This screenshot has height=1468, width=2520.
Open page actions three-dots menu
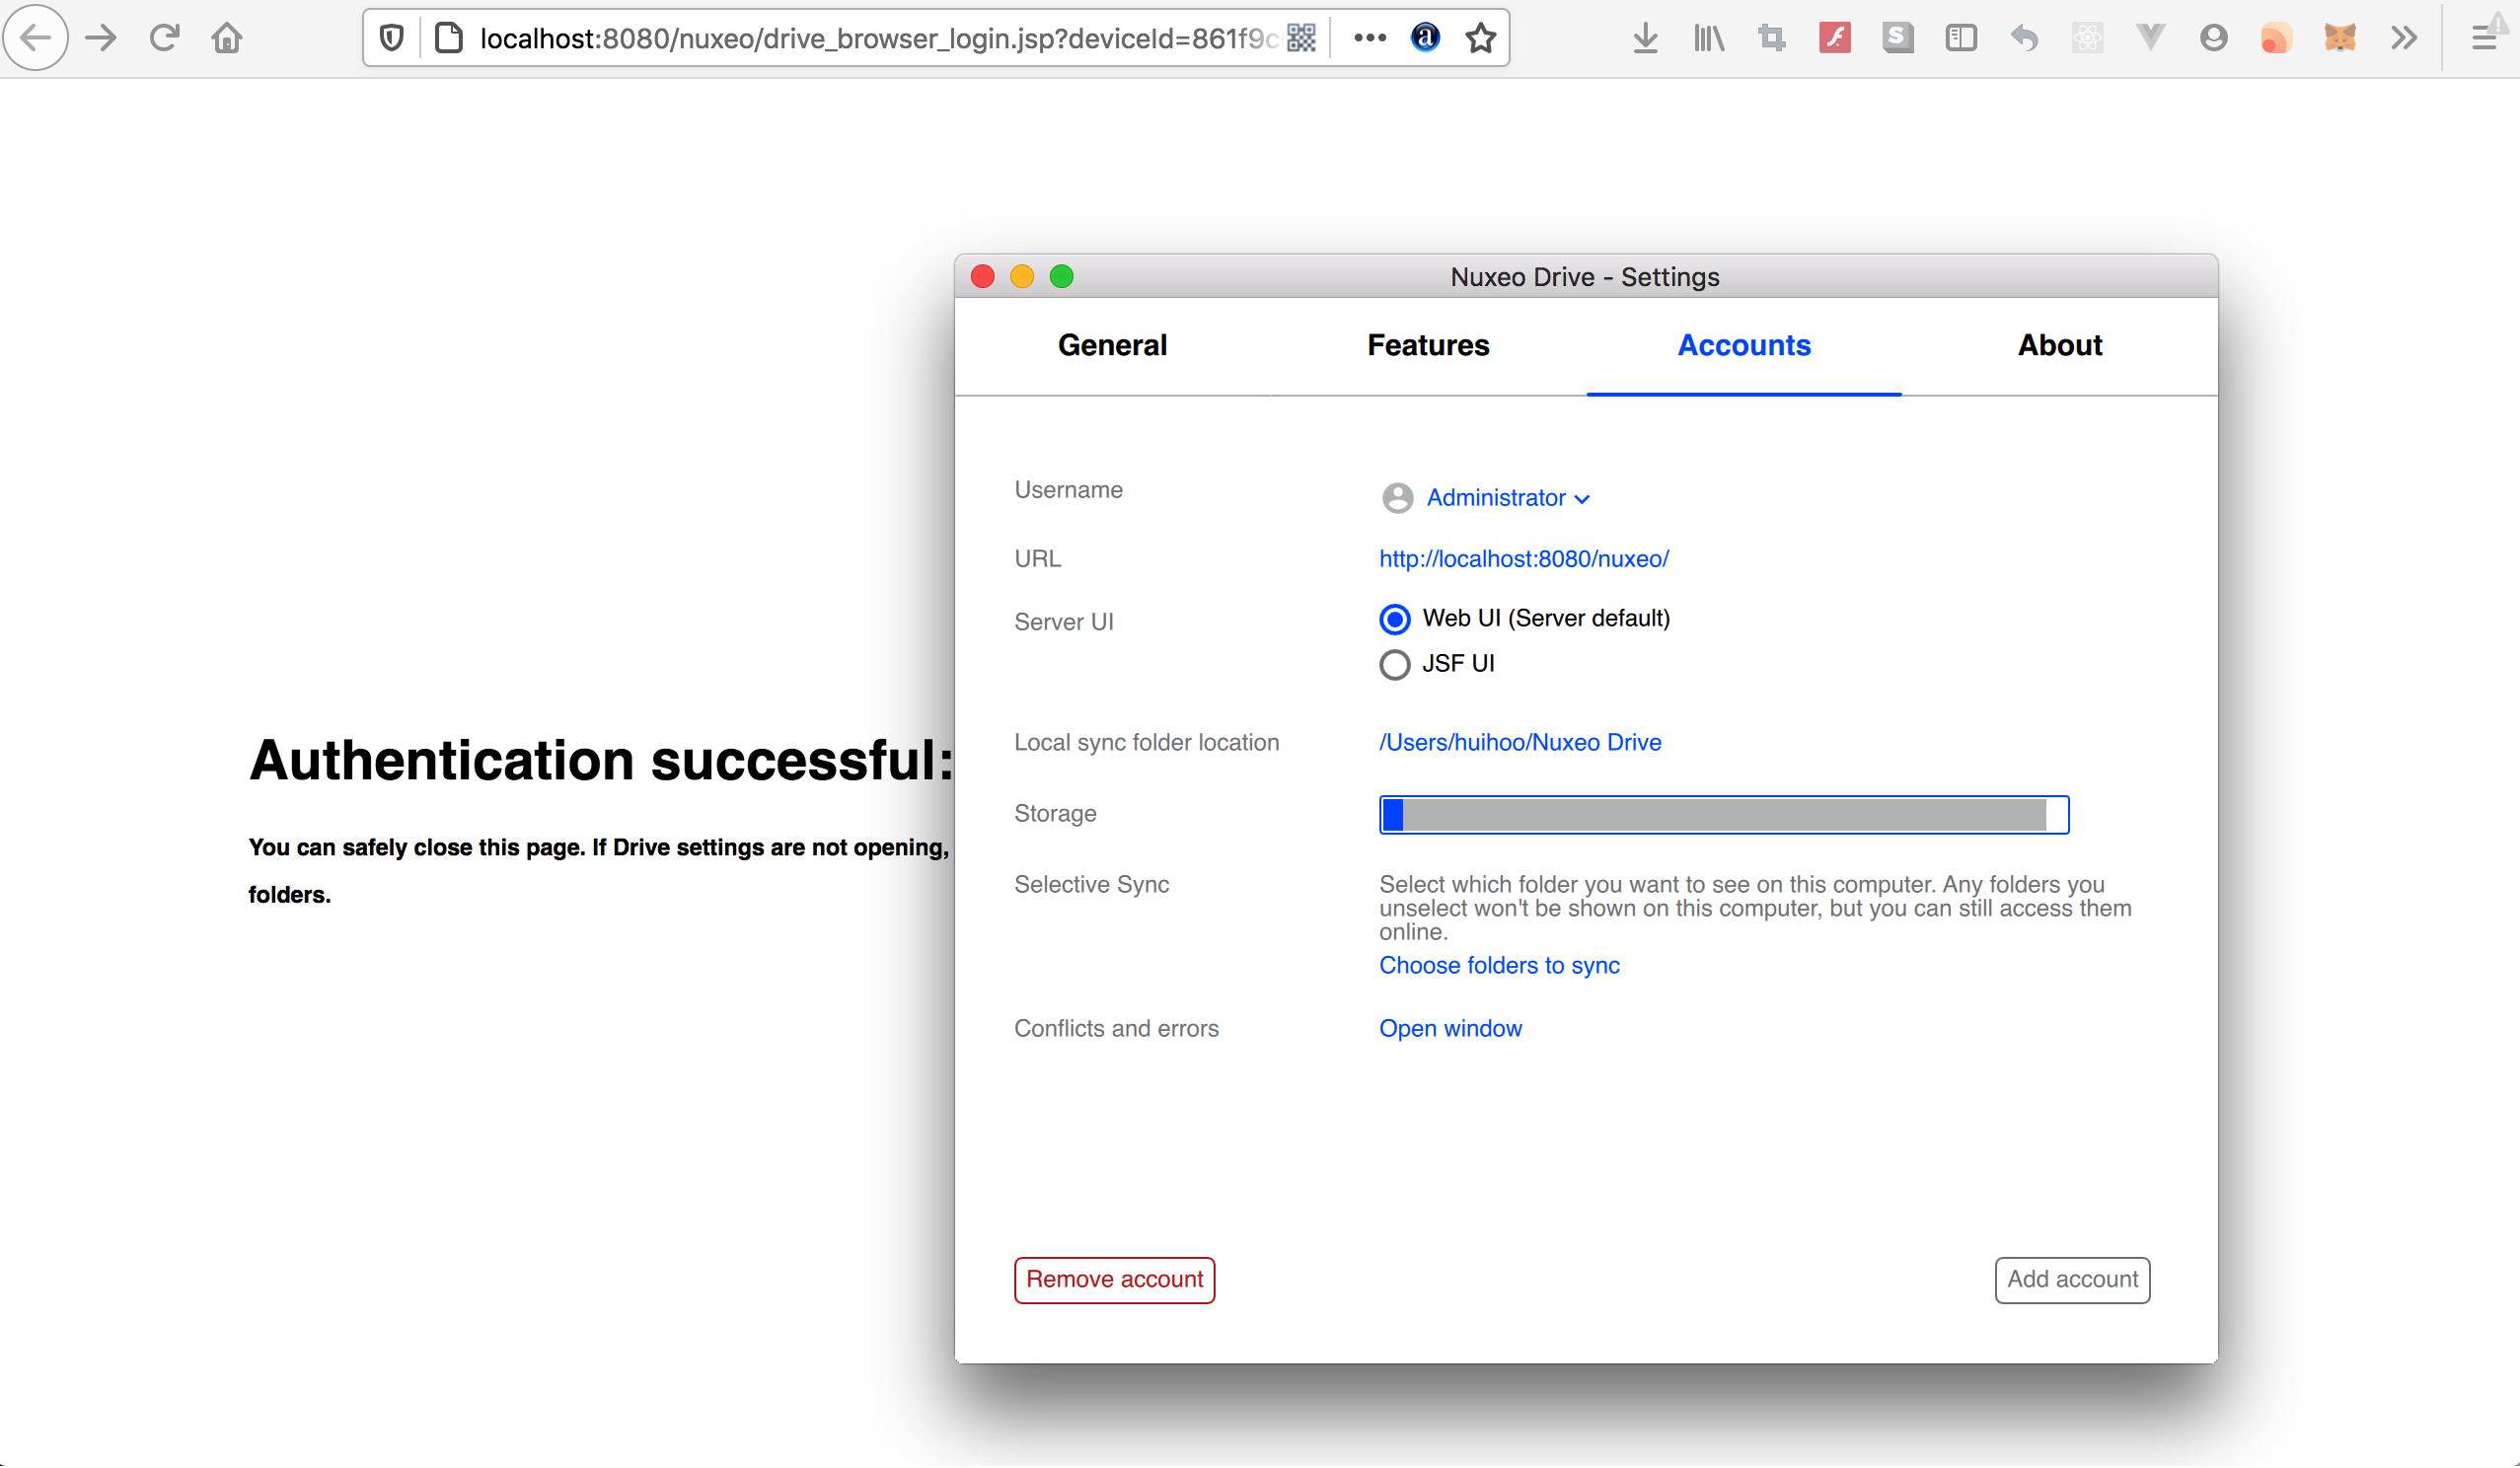[1369, 38]
